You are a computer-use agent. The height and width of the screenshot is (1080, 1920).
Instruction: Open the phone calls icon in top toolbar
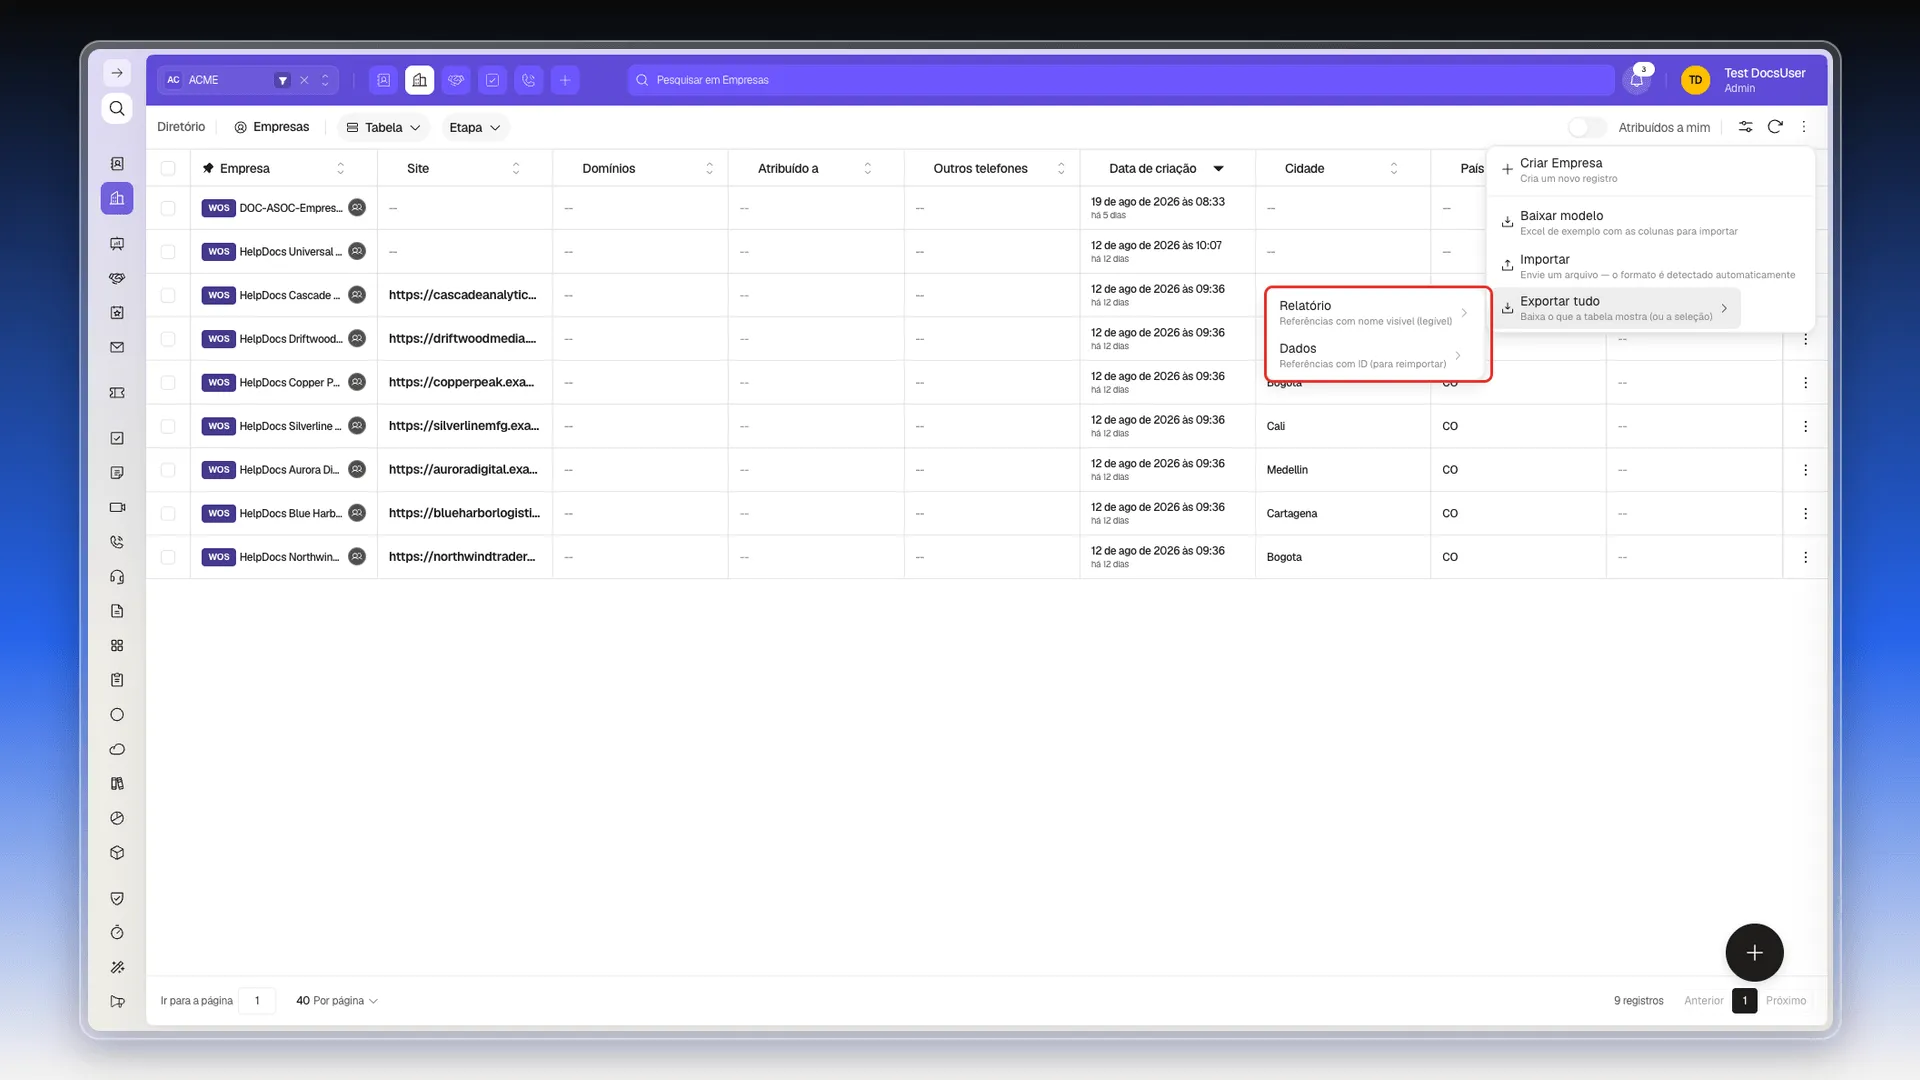(x=529, y=80)
